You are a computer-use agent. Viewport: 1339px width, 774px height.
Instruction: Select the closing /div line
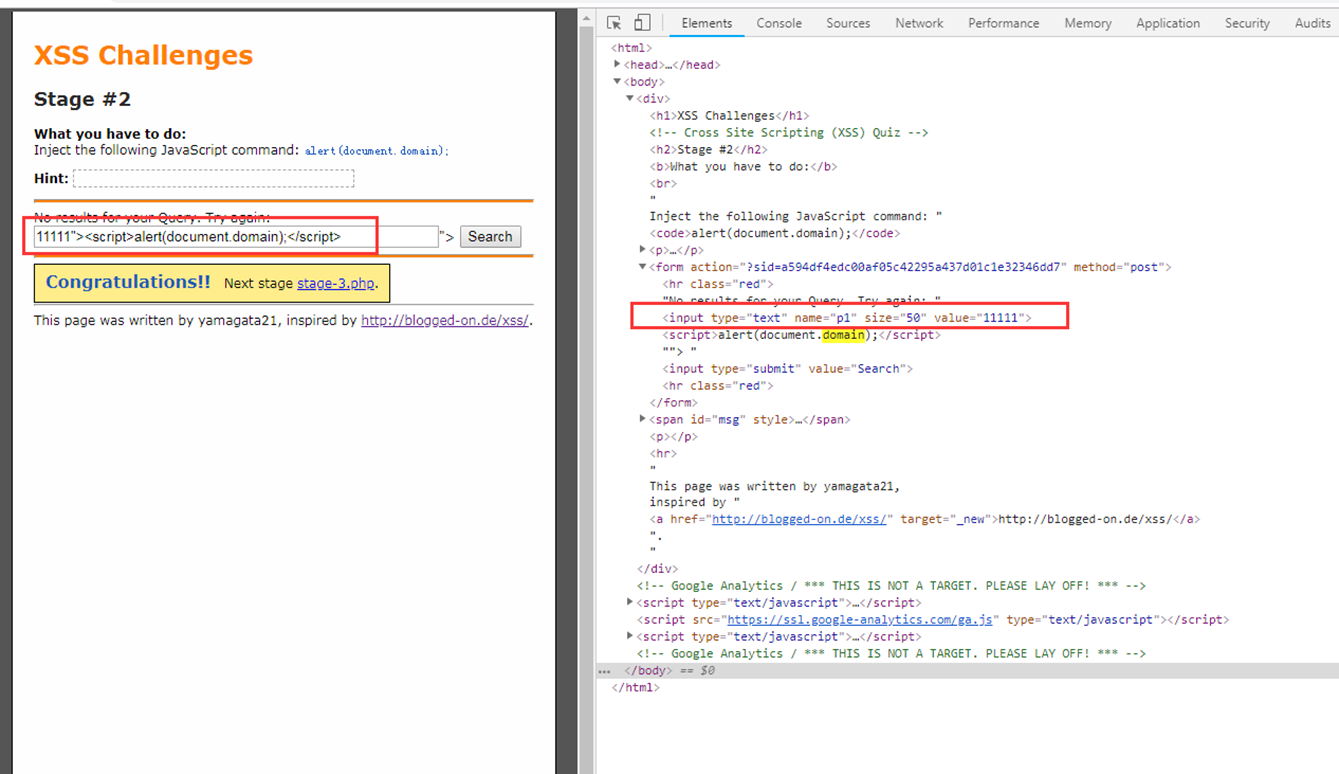657,569
